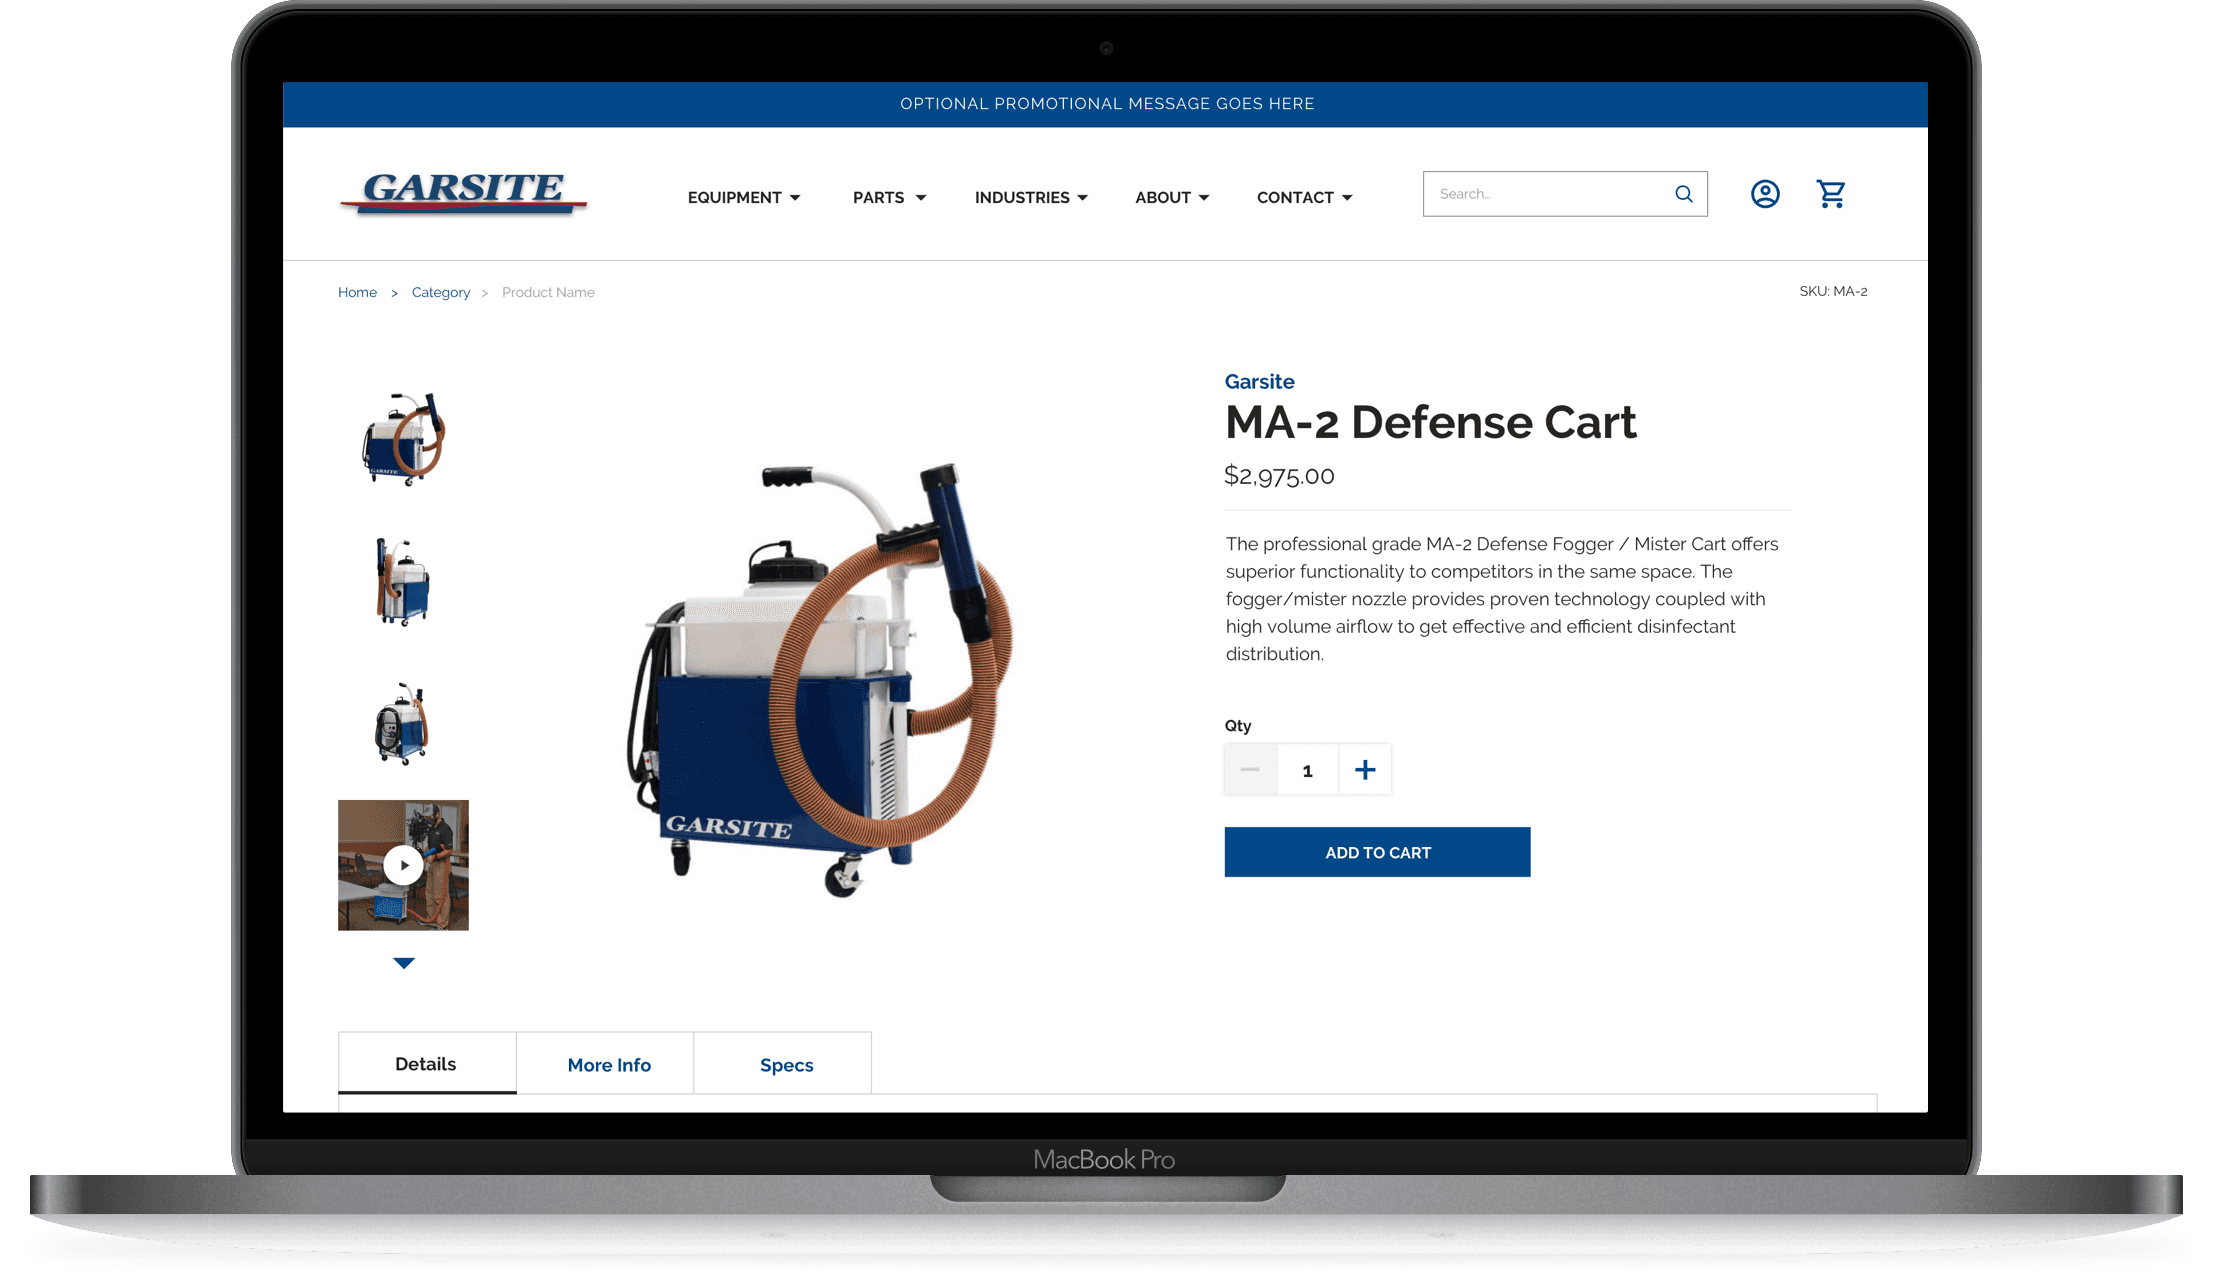
Task: Click the search magnifier icon
Action: click(1684, 194)
